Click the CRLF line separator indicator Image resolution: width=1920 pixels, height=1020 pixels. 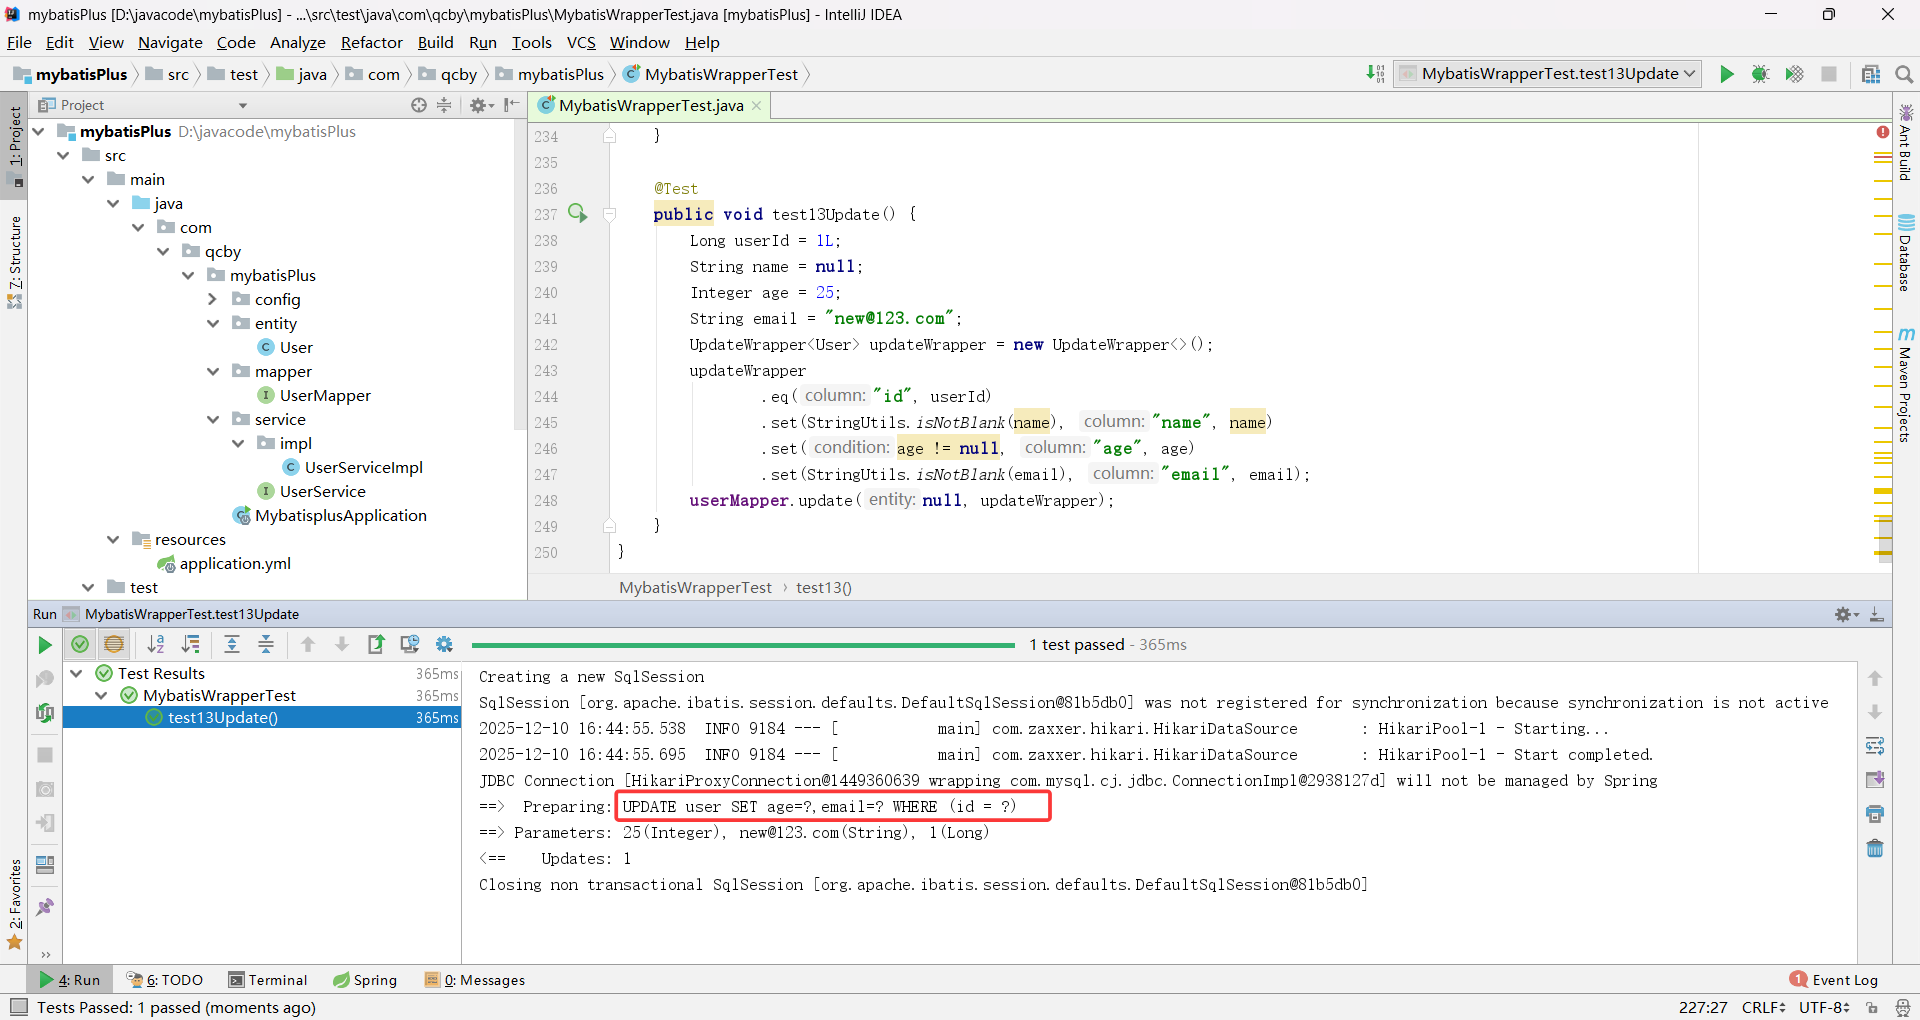click(x=1763, y=1007)
